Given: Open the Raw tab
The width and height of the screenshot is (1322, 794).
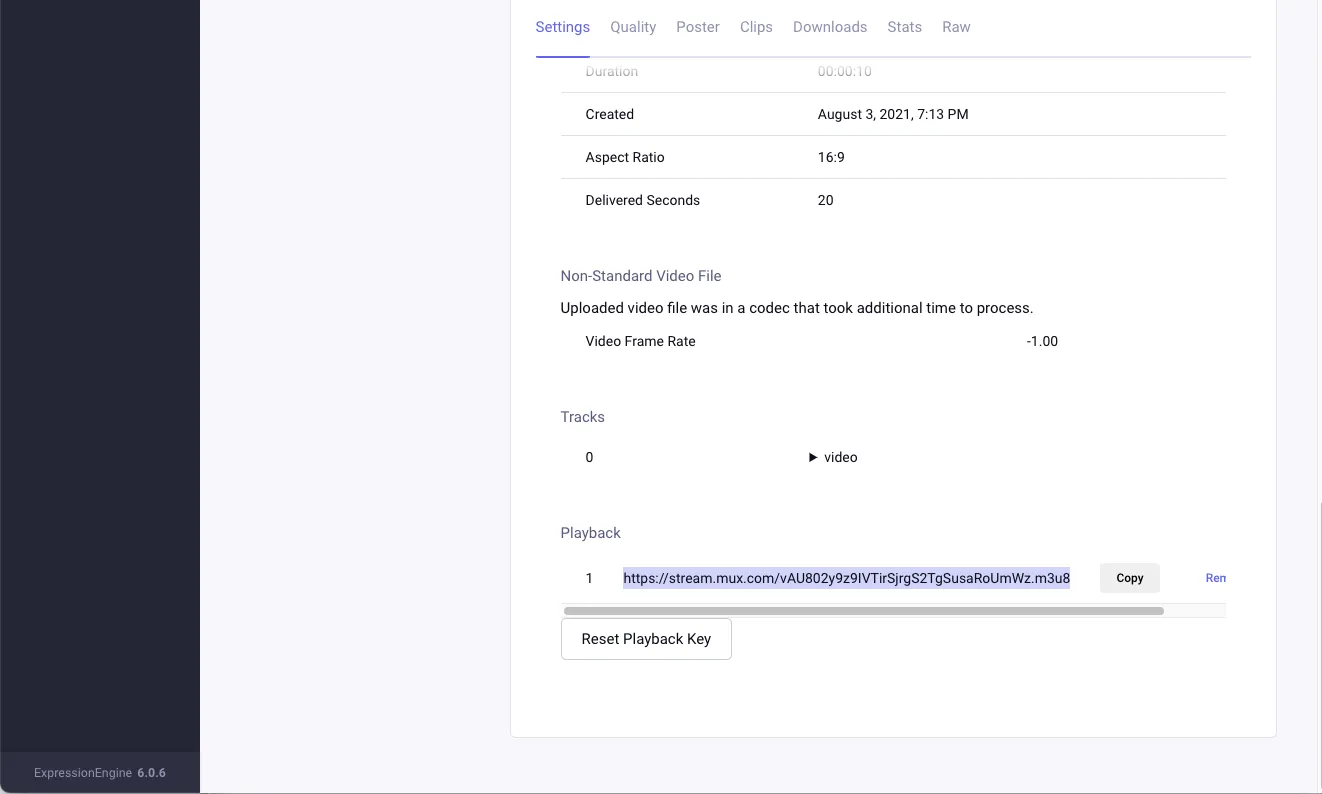Looking at the screenshot, I should pyautogui.click(x=956, y=27).
